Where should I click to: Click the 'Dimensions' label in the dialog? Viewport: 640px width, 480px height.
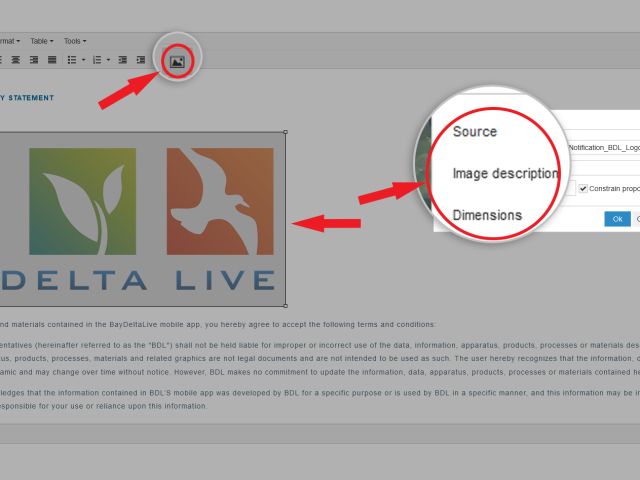487,215
